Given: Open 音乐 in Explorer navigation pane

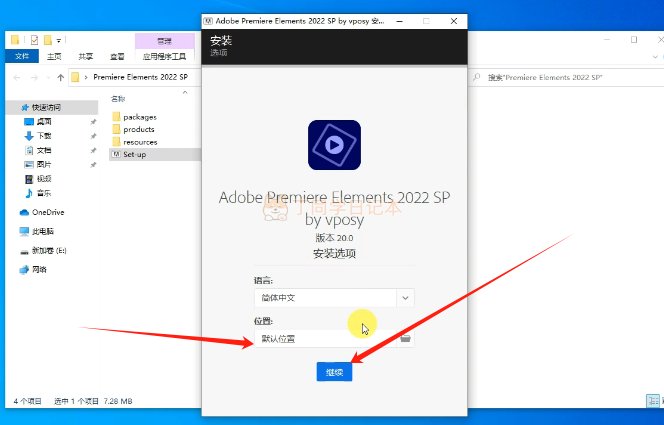Looking at the screenshot, I should 44,193.
